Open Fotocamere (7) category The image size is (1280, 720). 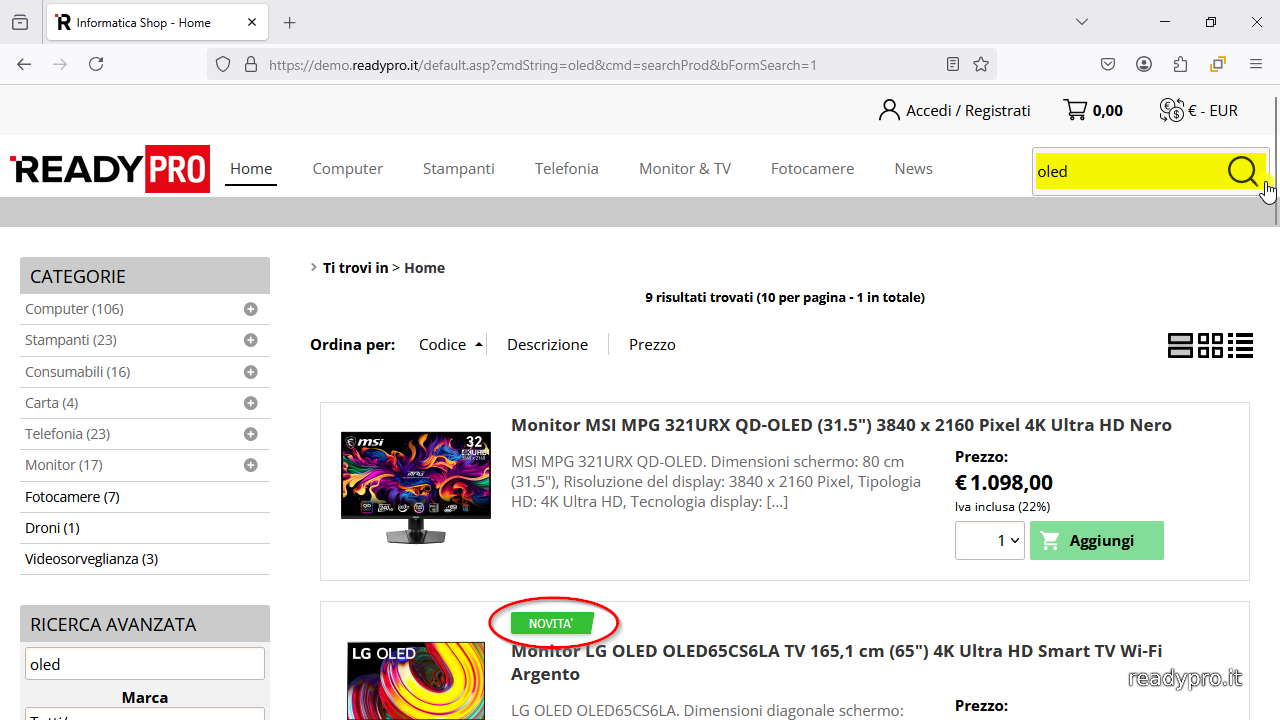click(x=72, y=496)
